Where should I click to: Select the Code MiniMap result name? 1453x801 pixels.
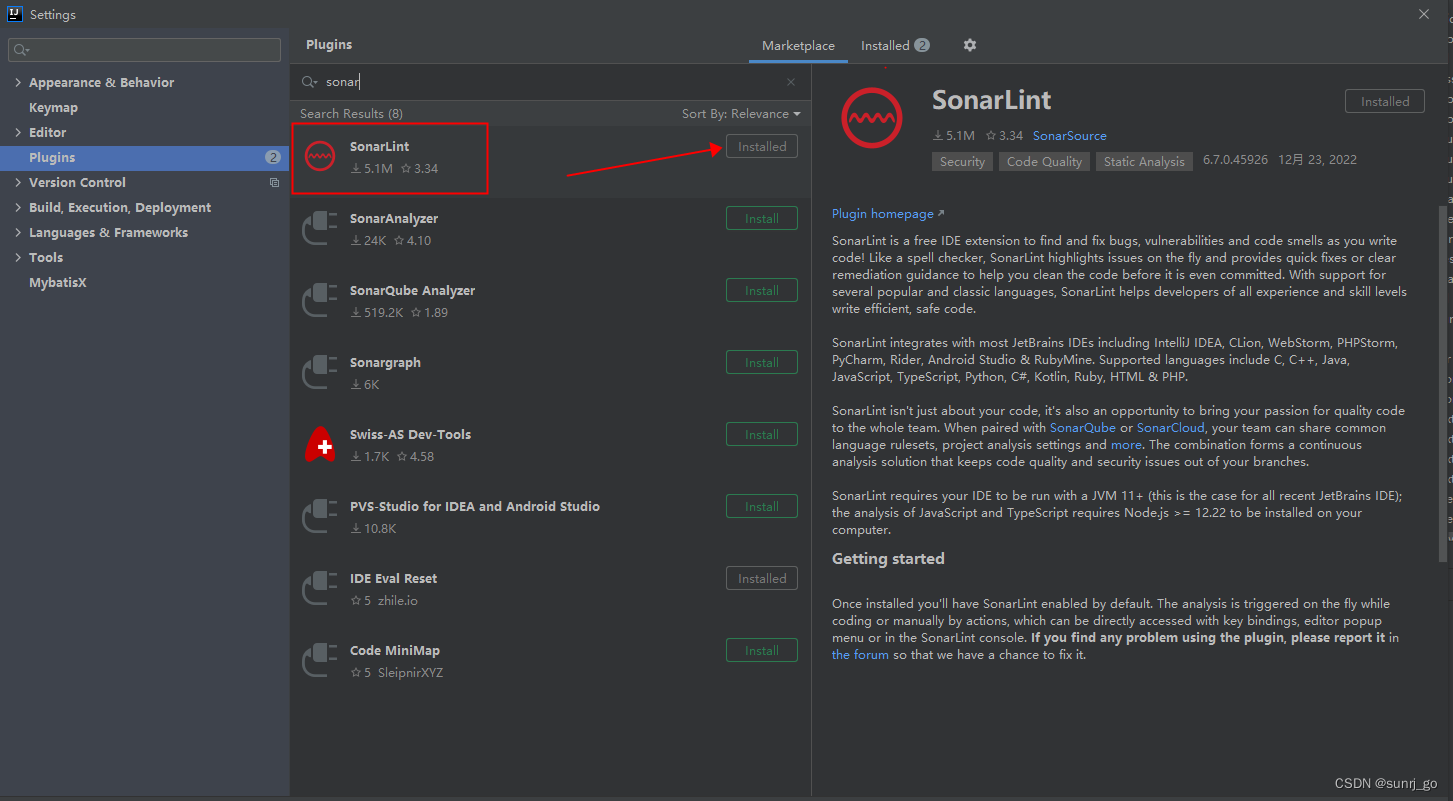click(395, 651)
